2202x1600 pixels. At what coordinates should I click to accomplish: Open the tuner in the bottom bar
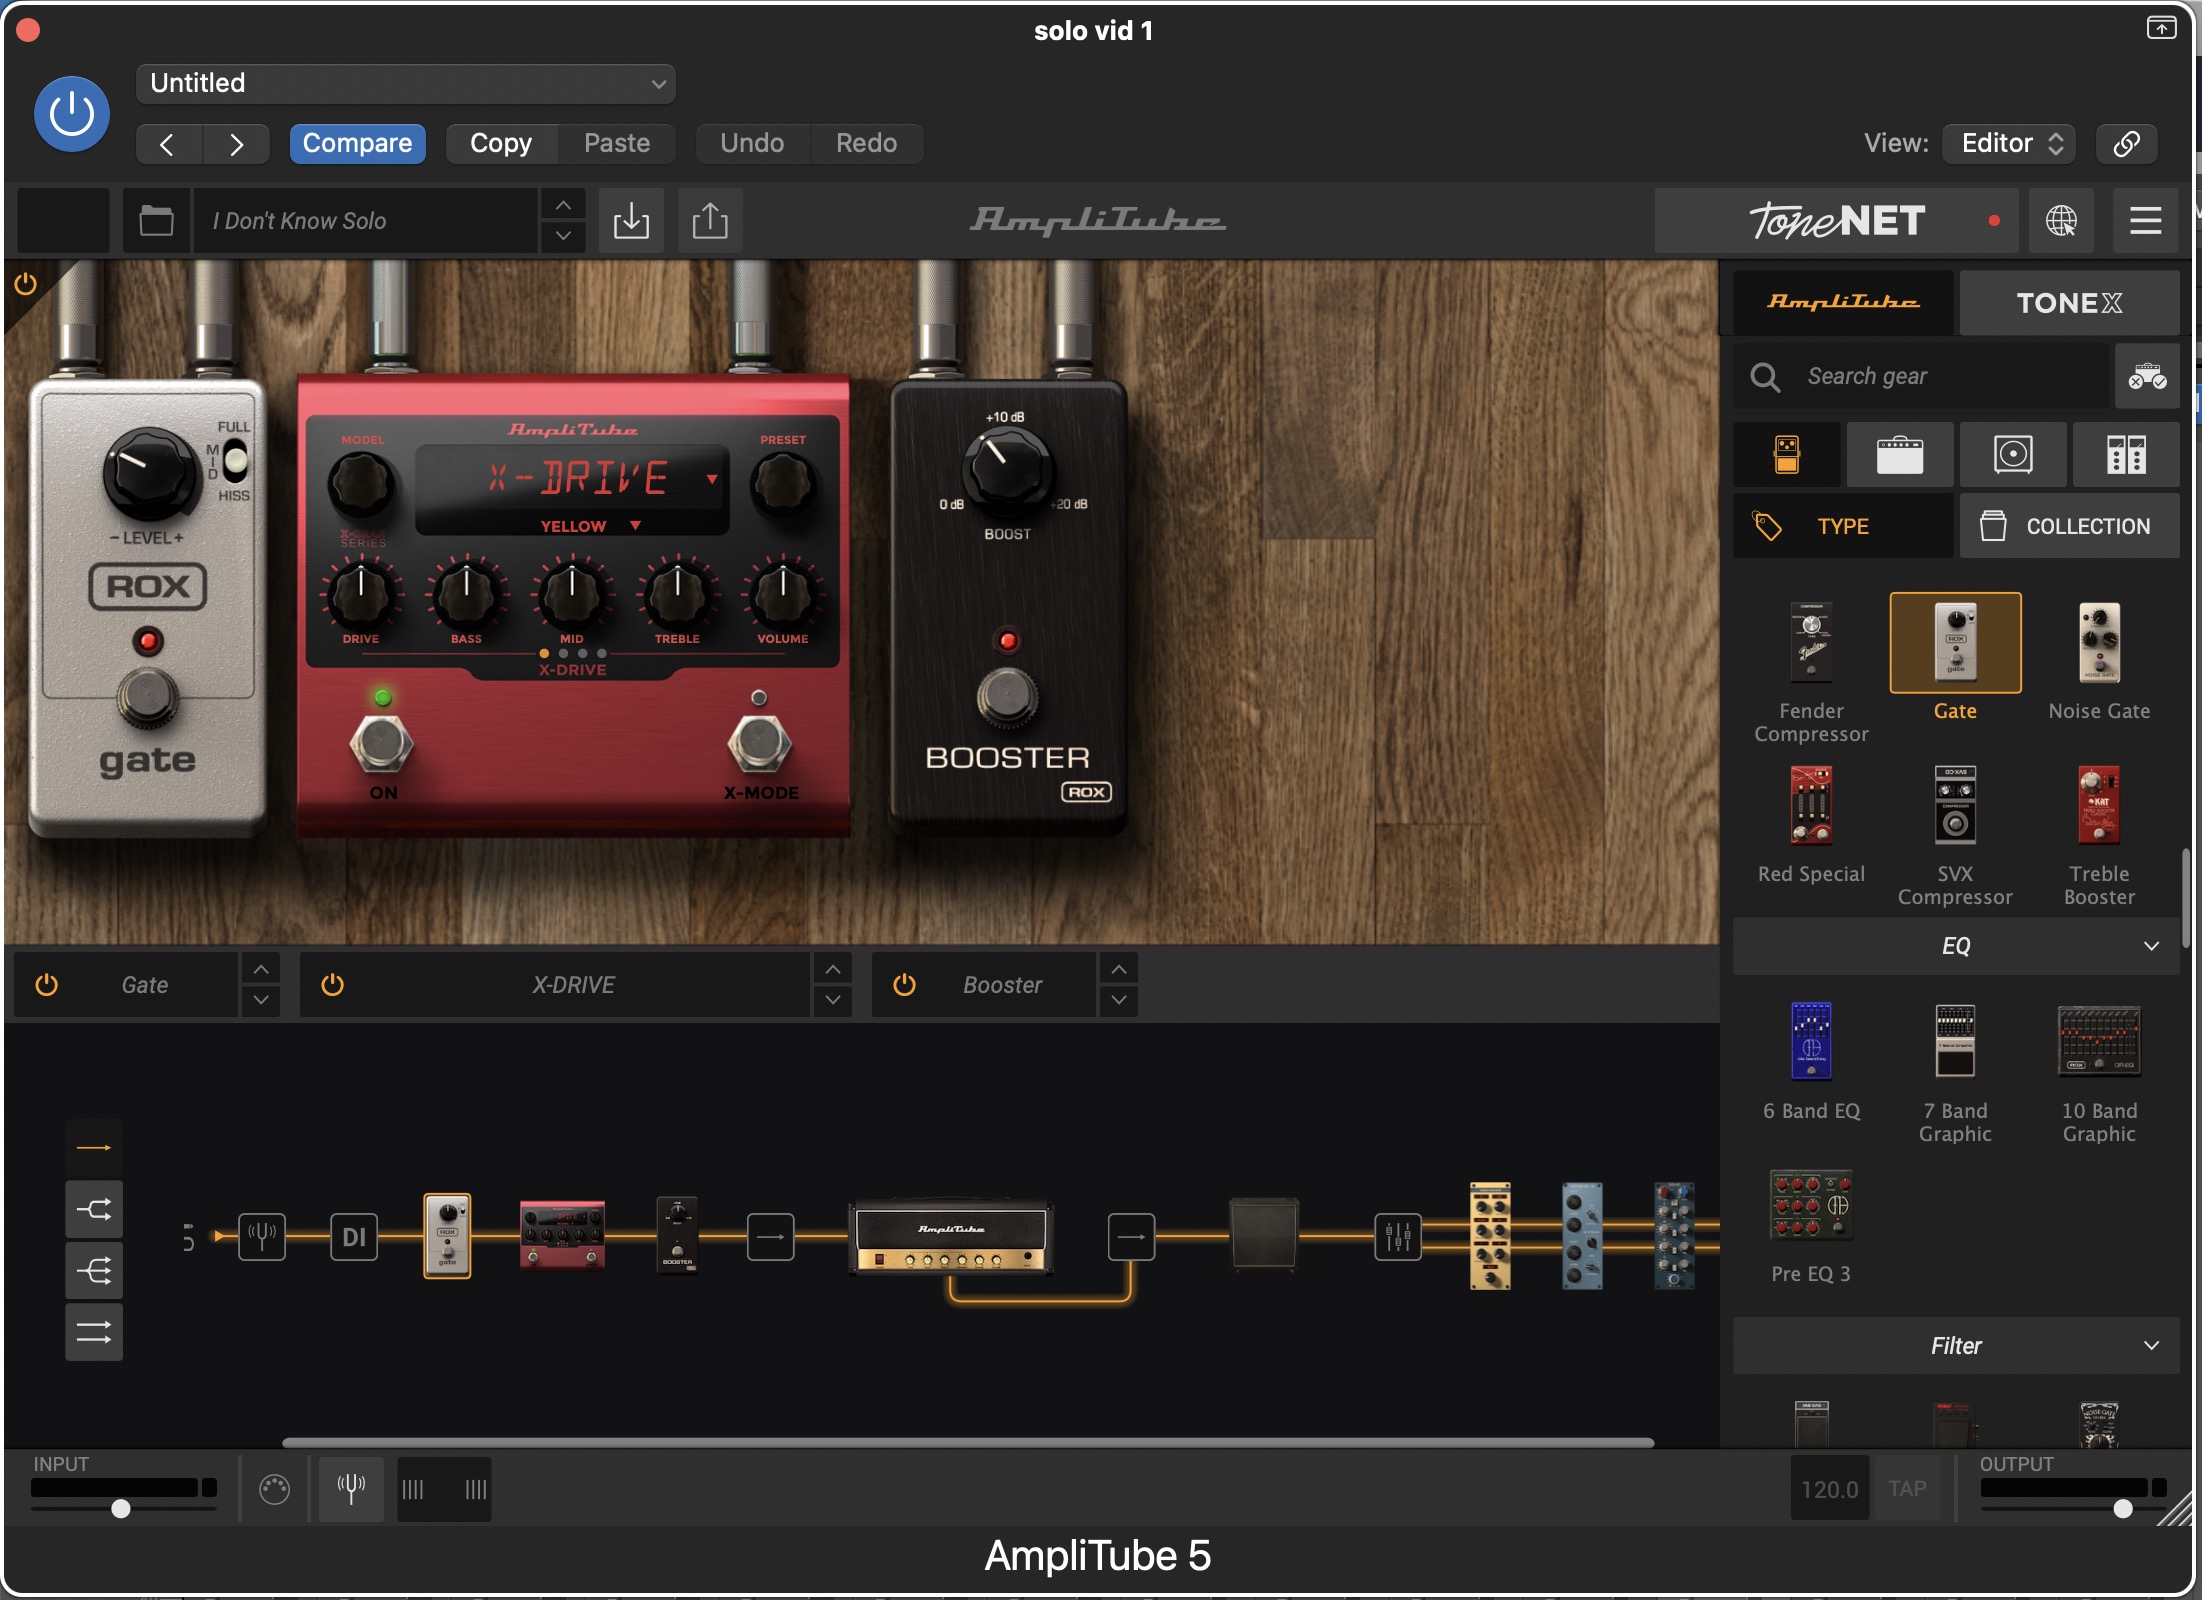coord(351,1489)
